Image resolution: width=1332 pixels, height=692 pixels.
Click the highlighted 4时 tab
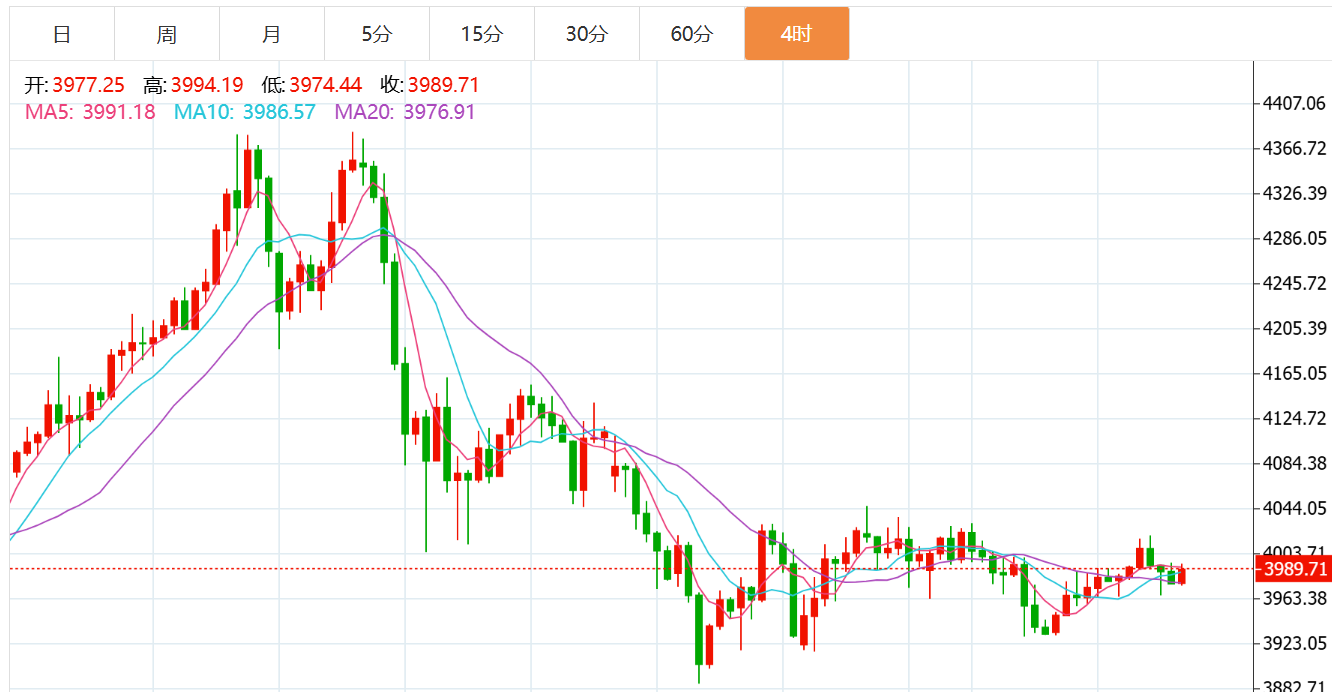point(797,34)
